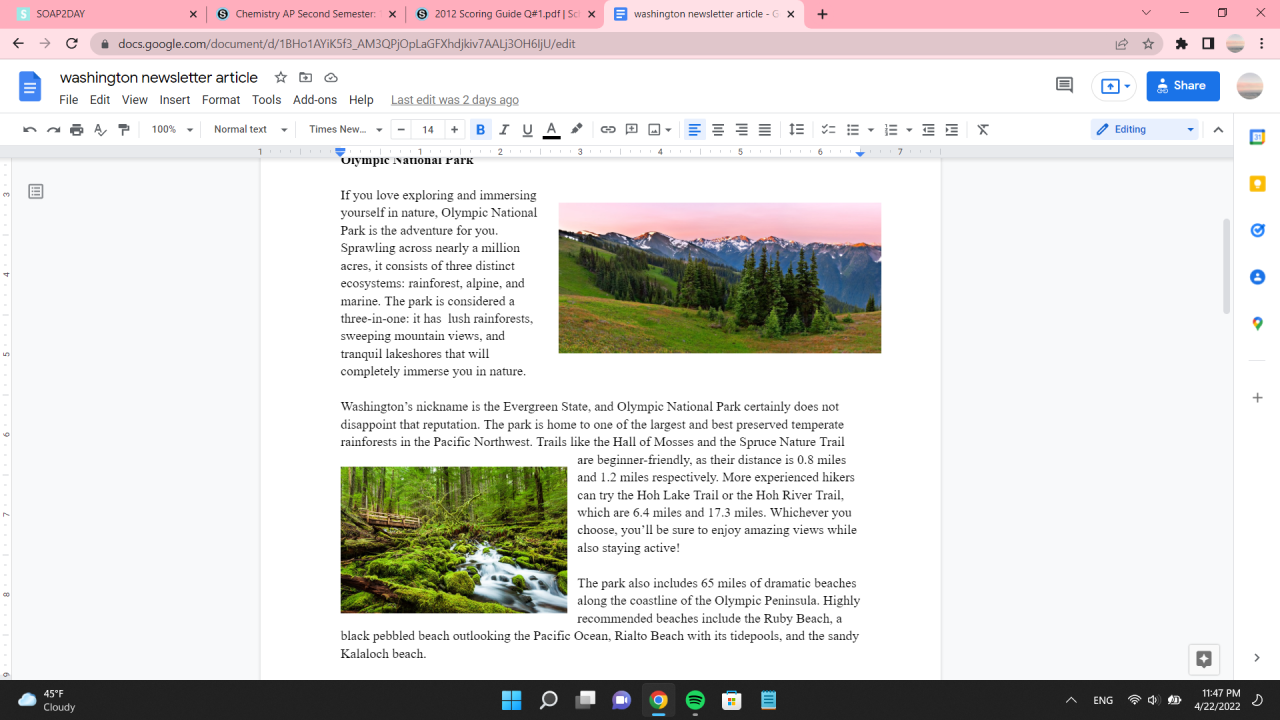Toggle Italic formatting
Screen dimensions: 1280x720
(504, 130)
